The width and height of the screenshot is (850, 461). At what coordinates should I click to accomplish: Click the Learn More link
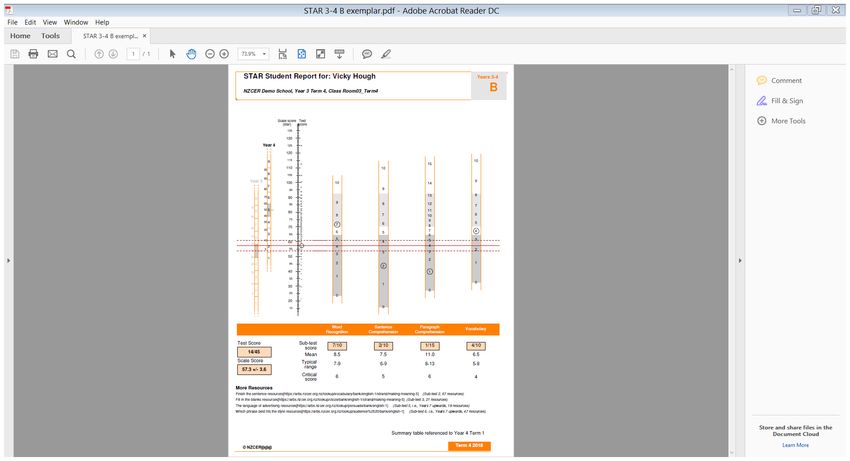795,445
